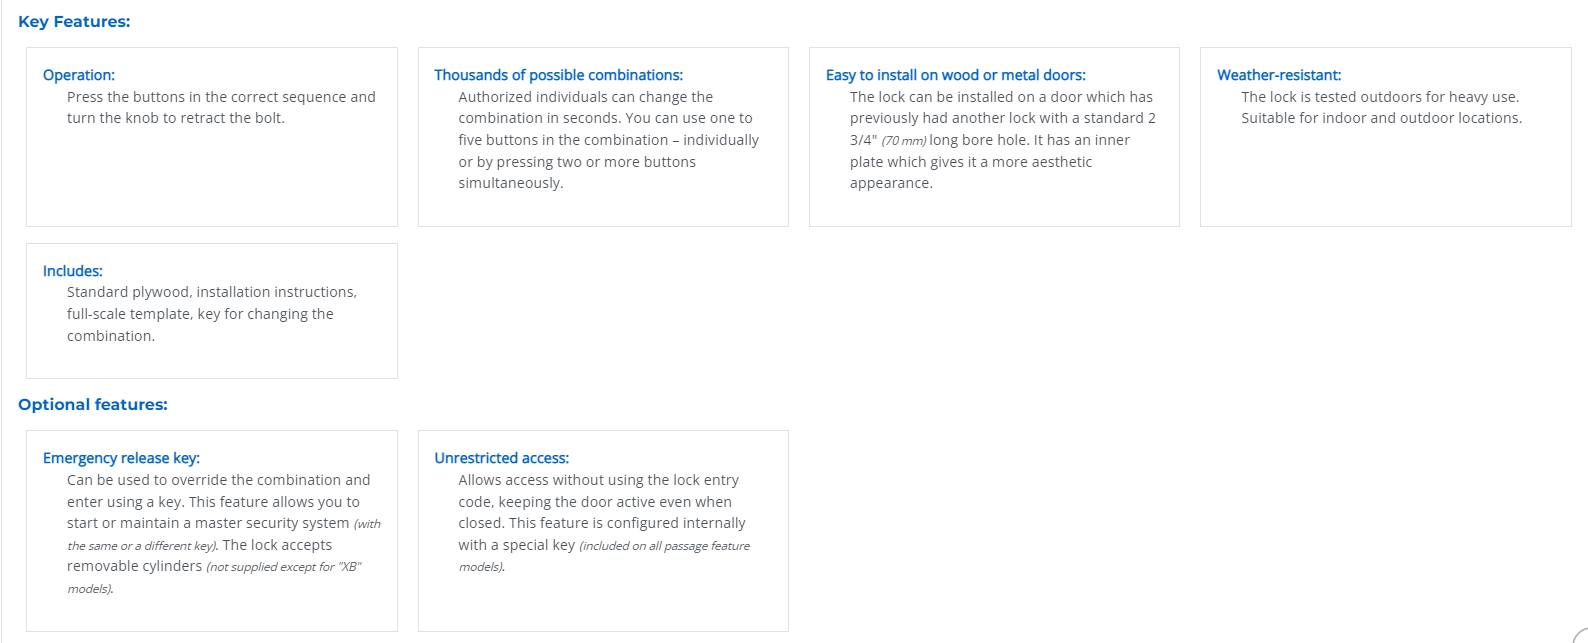This screenshot has height=643, width=1588.
Task: Click the Operation description about pressing buttons
Action: tap(221, 107)
